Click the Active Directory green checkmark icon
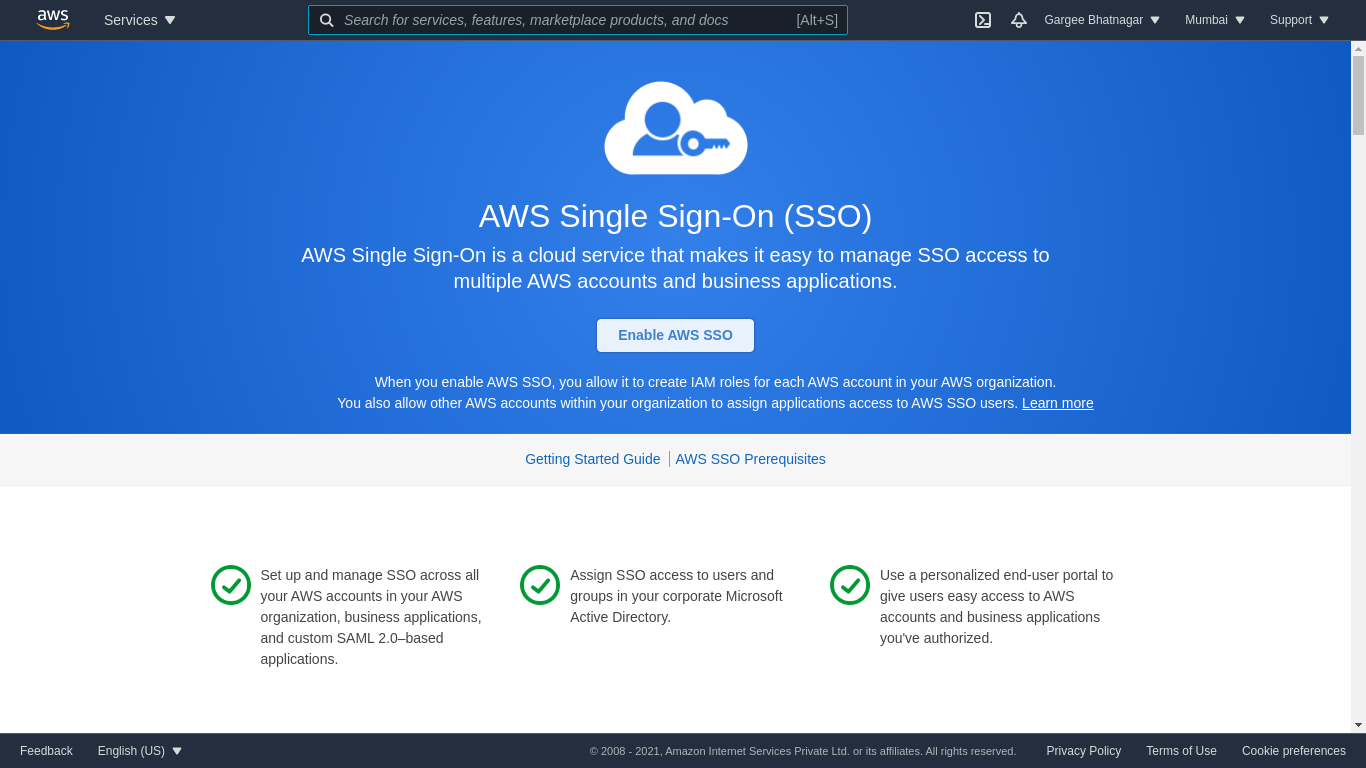 click(x=540, y=585)
